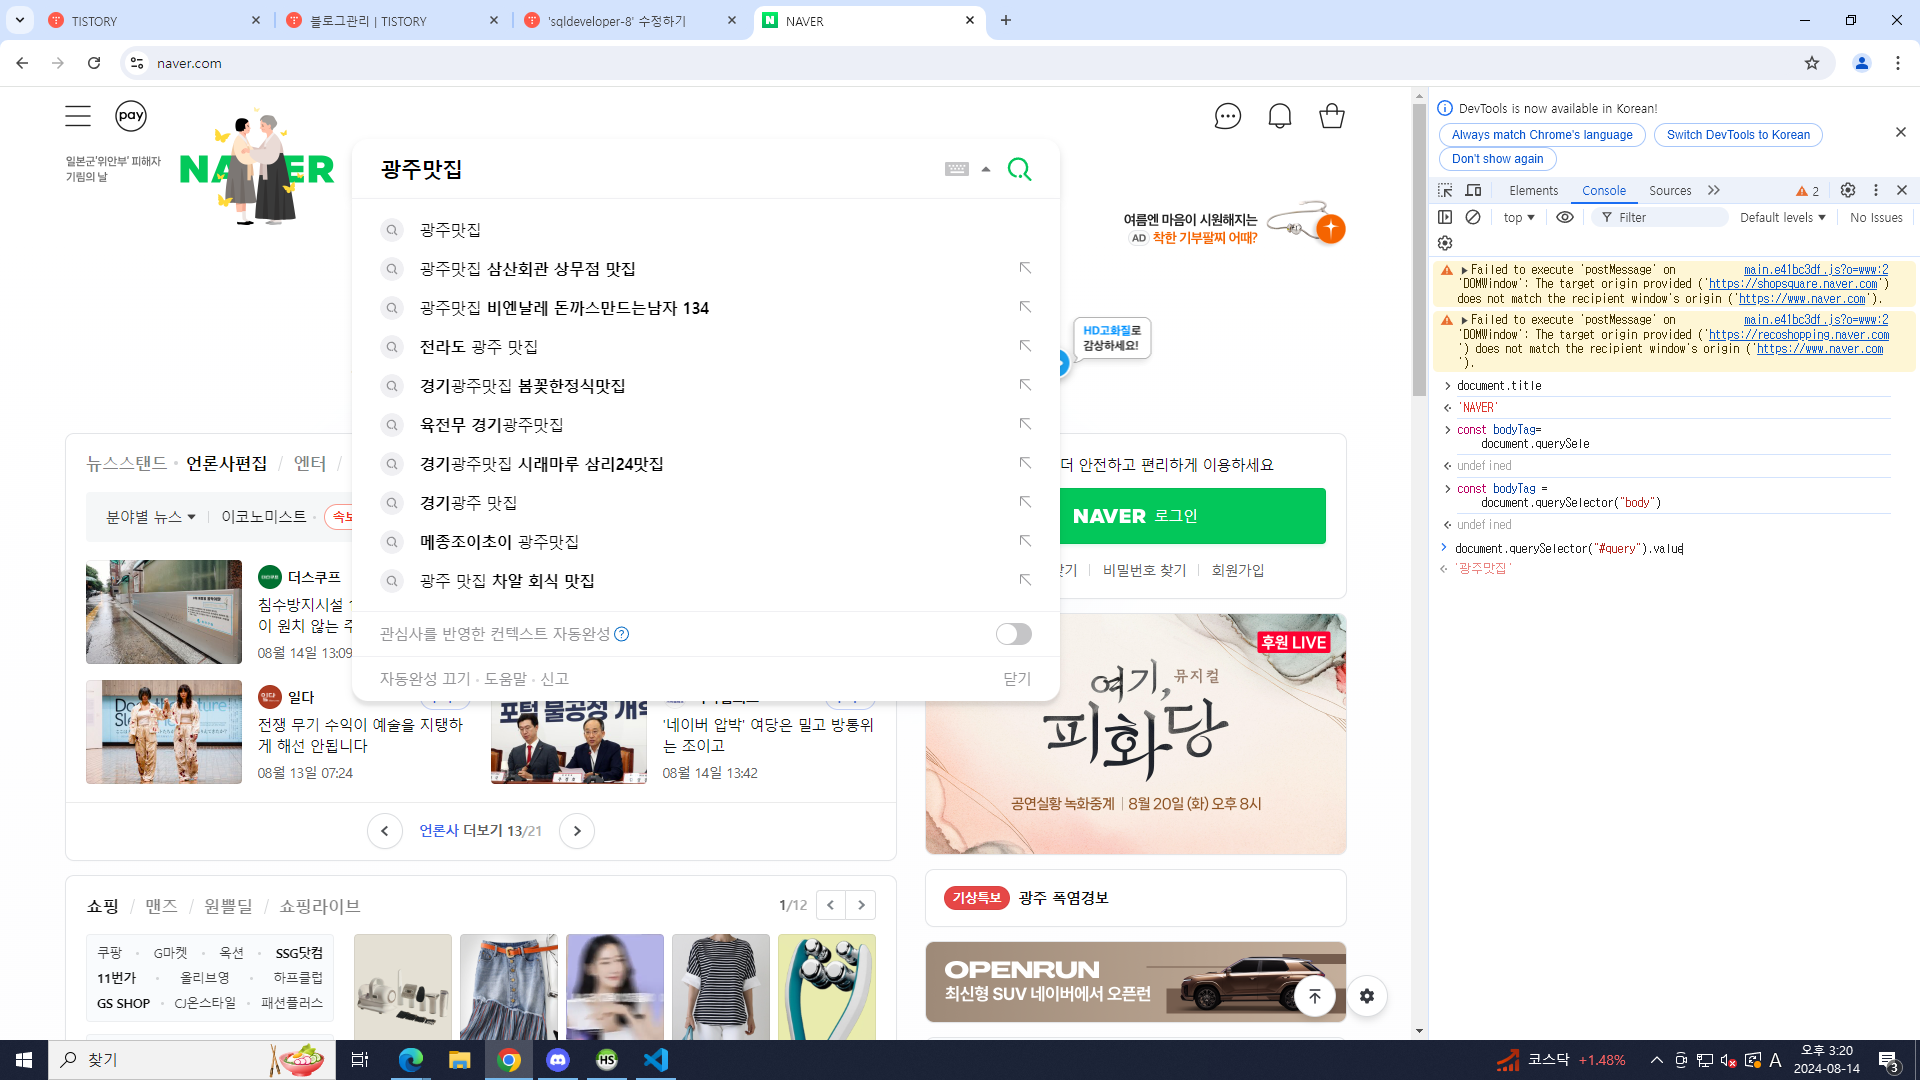
Task: Toggle the DevTools device toolbar icon
Action: point(1473,190)
